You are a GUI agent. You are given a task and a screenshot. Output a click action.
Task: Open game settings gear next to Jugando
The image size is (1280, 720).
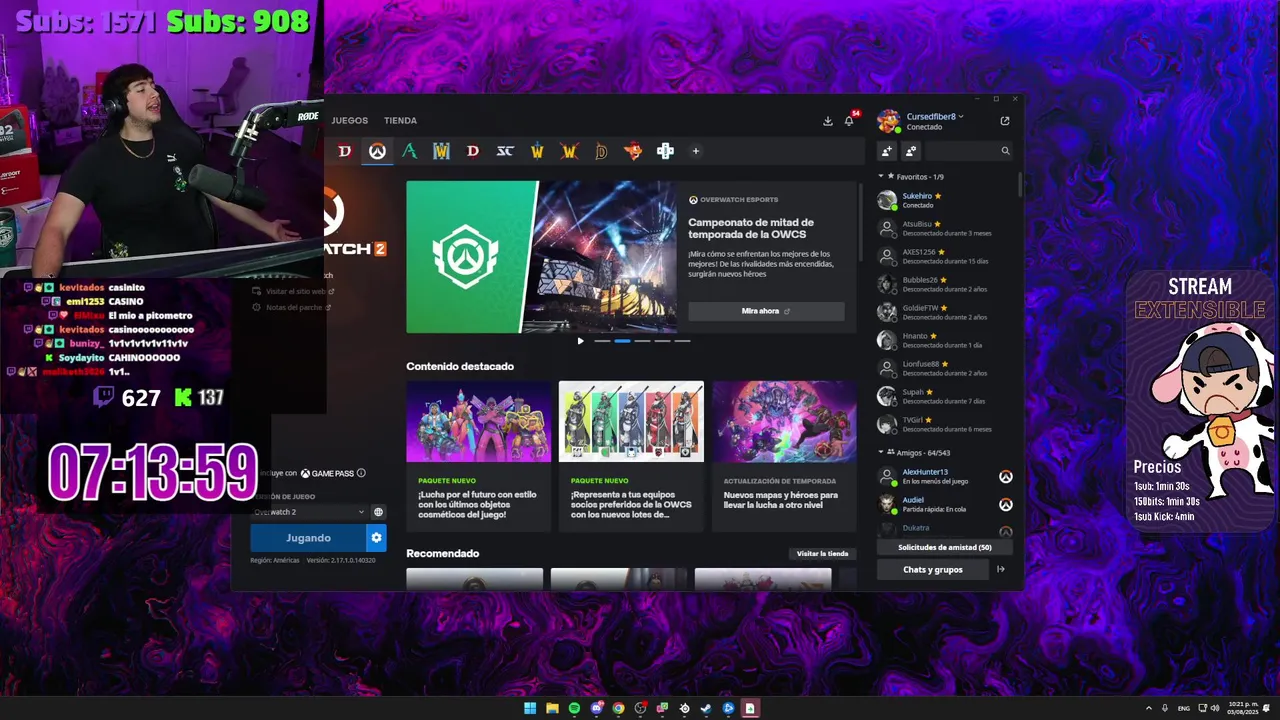[376, 538]
